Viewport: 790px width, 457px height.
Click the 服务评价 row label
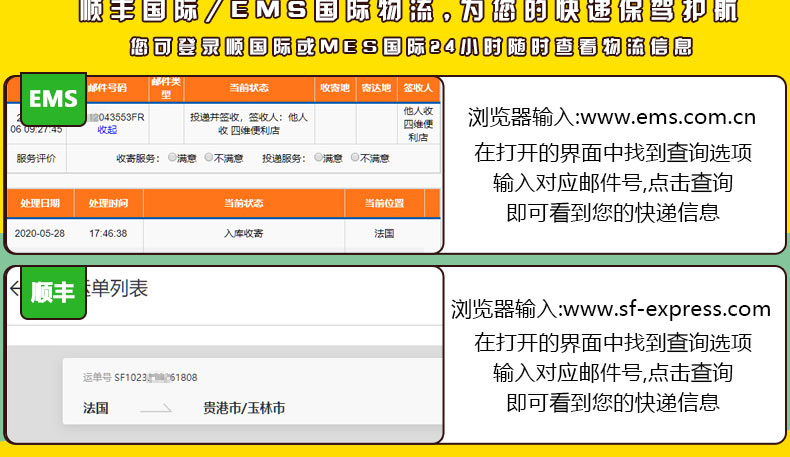[x=36, y=158]
